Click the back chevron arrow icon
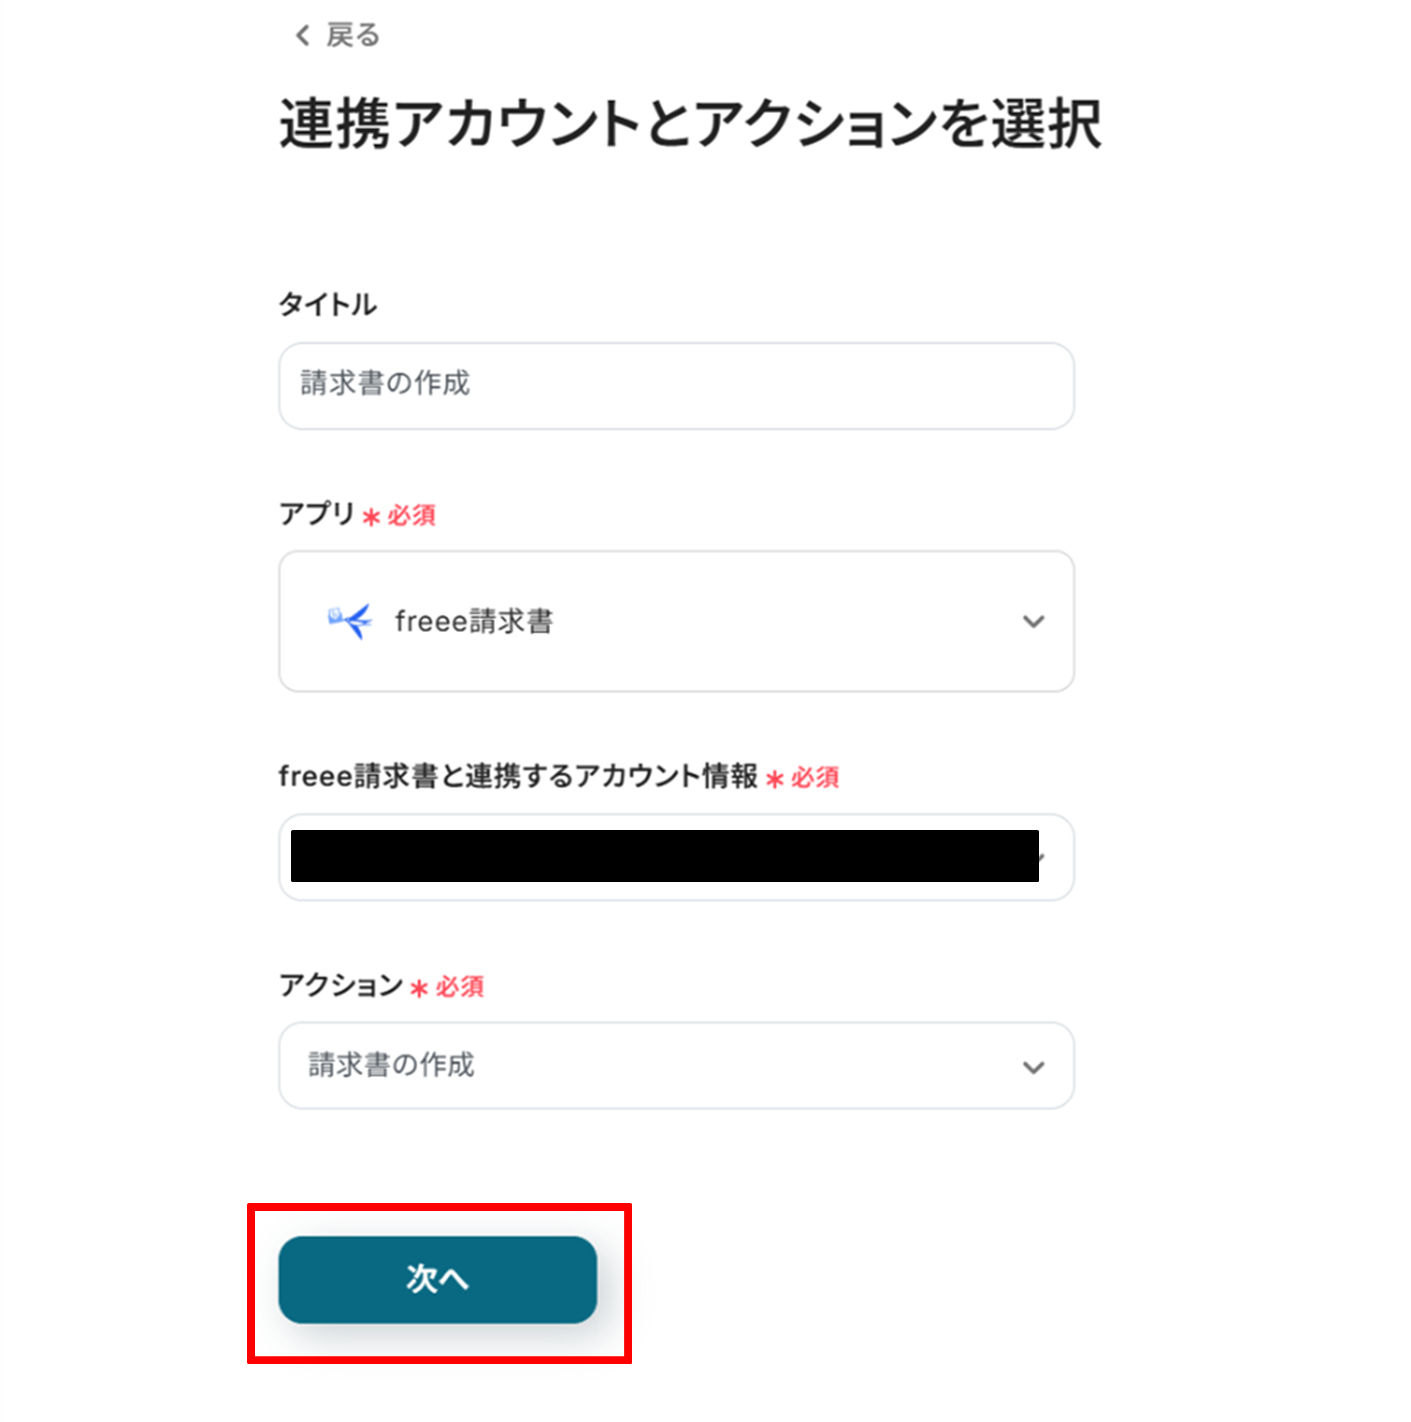The image size is (1411, 1422). point(302,36)
